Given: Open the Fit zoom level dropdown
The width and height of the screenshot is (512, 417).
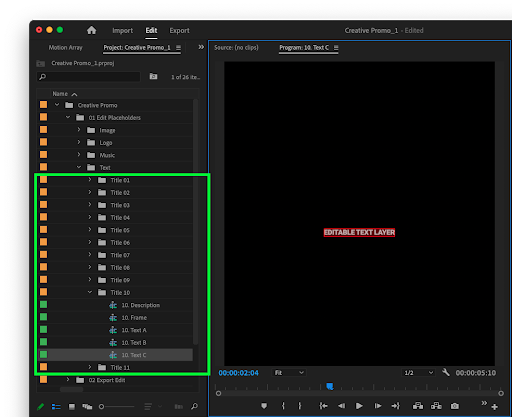Looking at the screenshot, I should coord(289,373).
